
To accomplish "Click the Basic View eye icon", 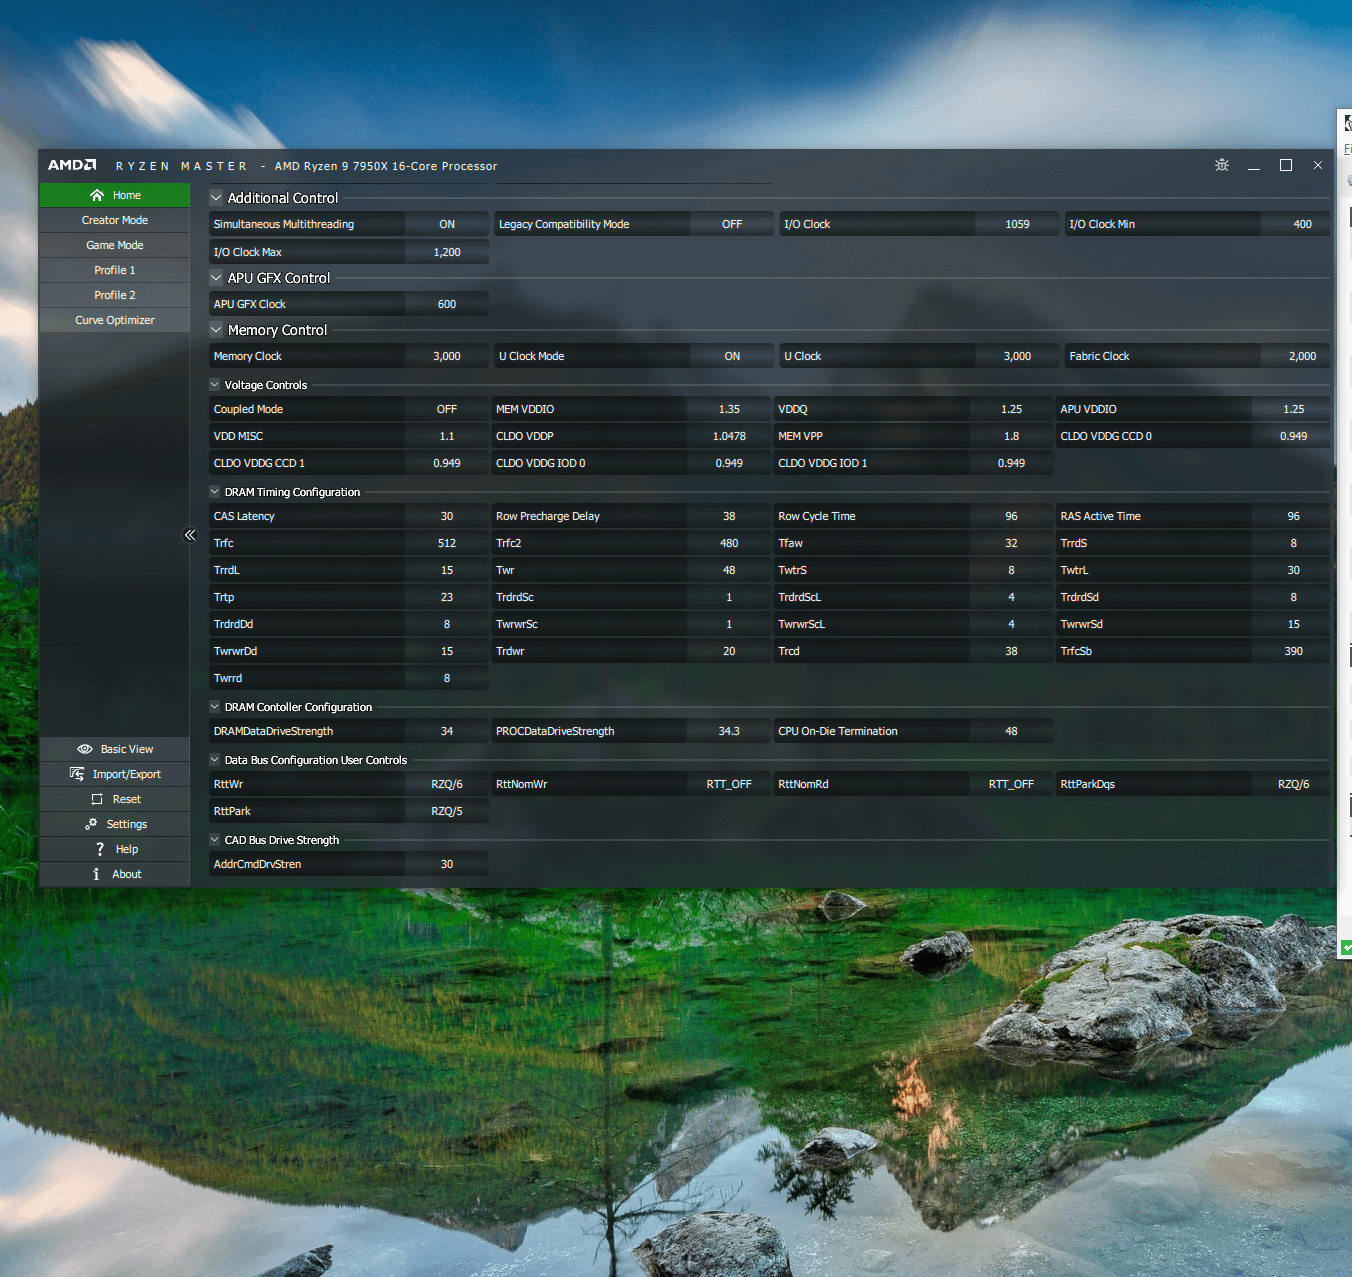I will (85, 749).
